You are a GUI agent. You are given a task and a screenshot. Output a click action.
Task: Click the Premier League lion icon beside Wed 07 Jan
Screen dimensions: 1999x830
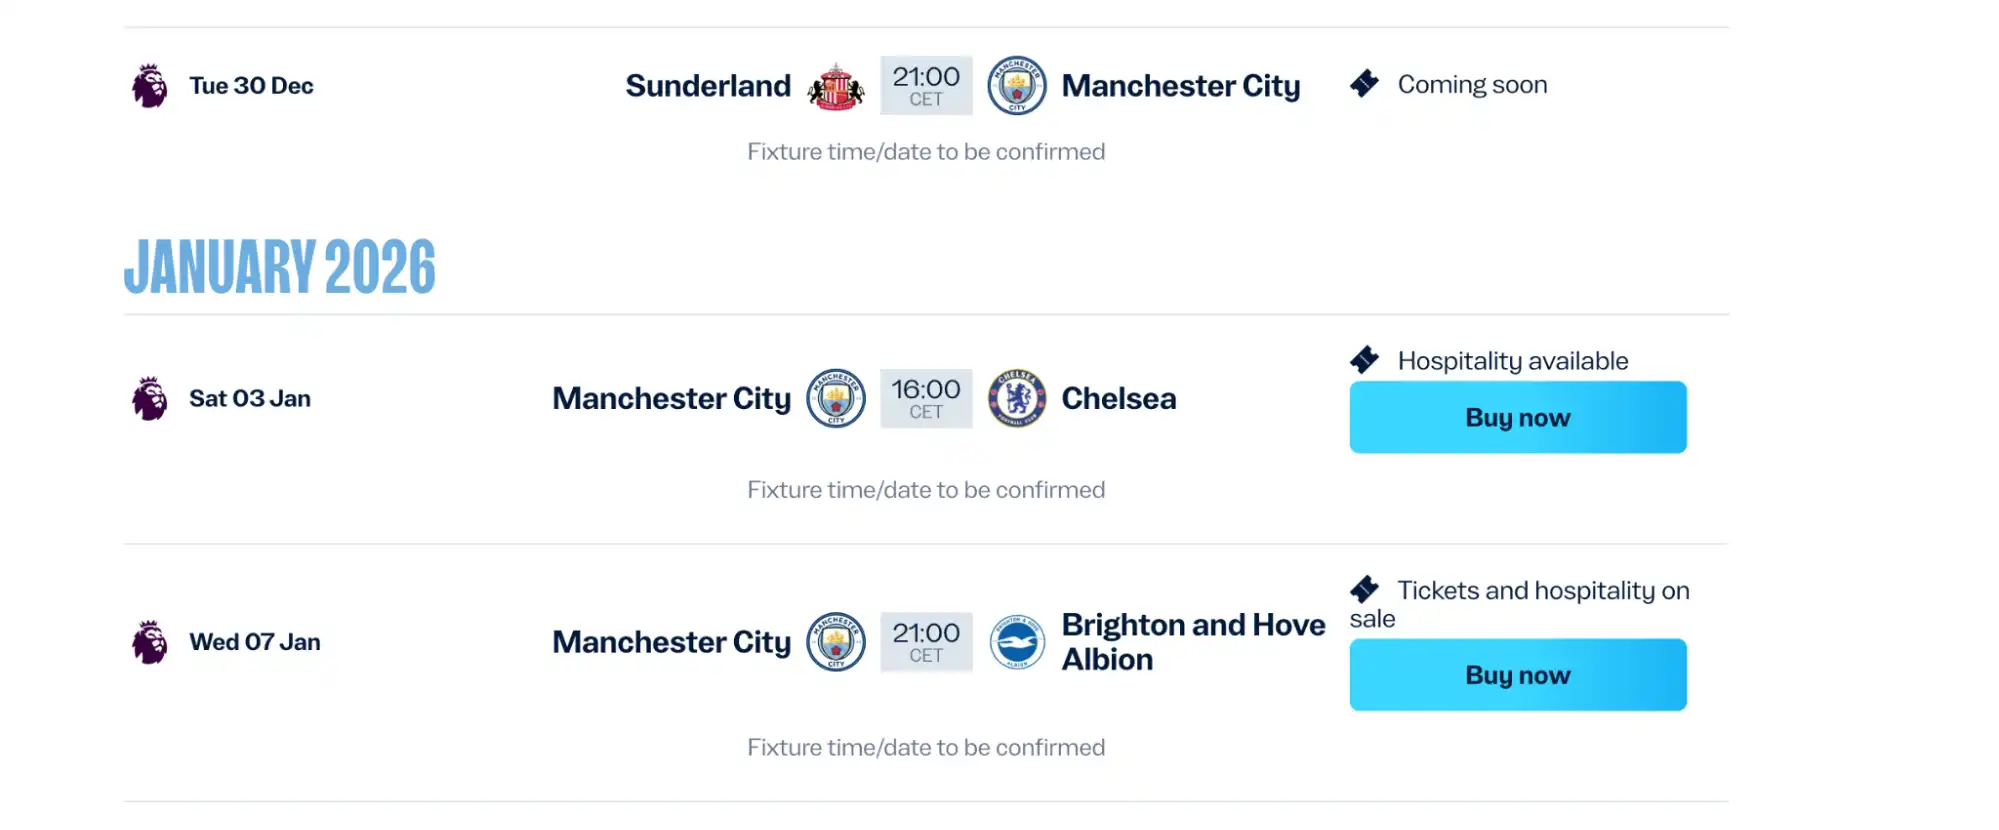click(x=150, y=642)
